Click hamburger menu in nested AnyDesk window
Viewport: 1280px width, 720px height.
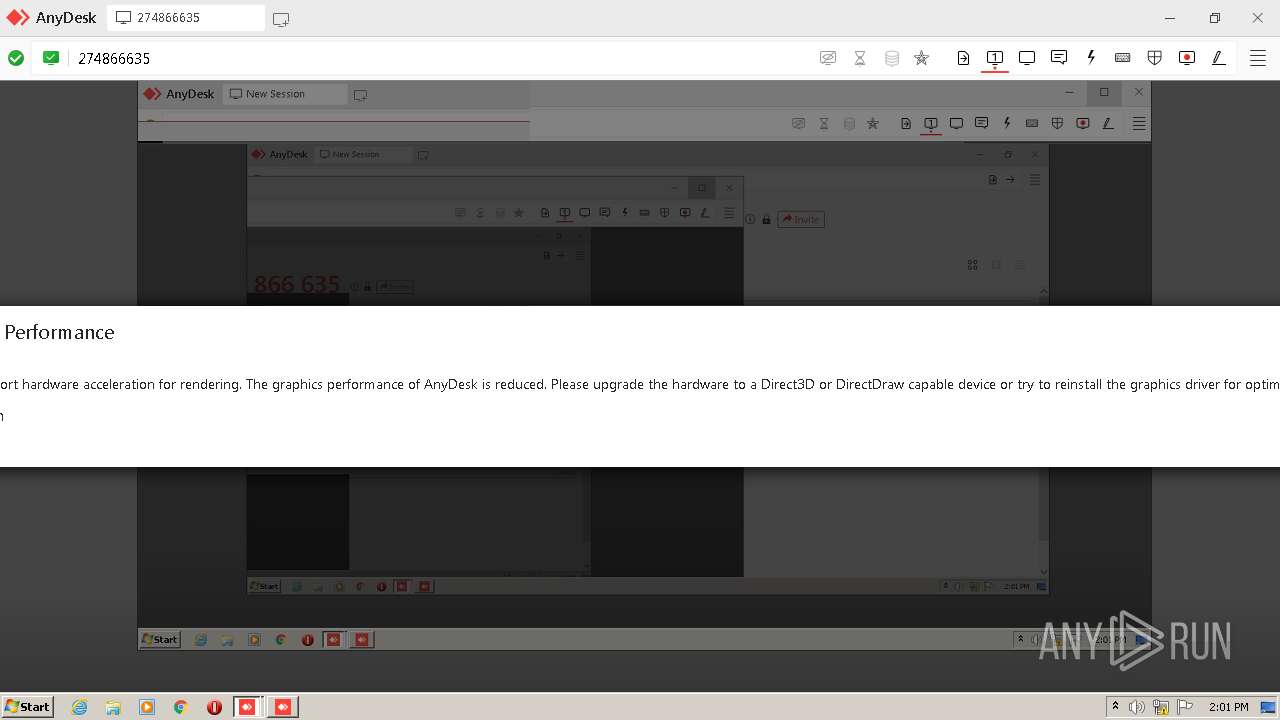(1139, 123)
